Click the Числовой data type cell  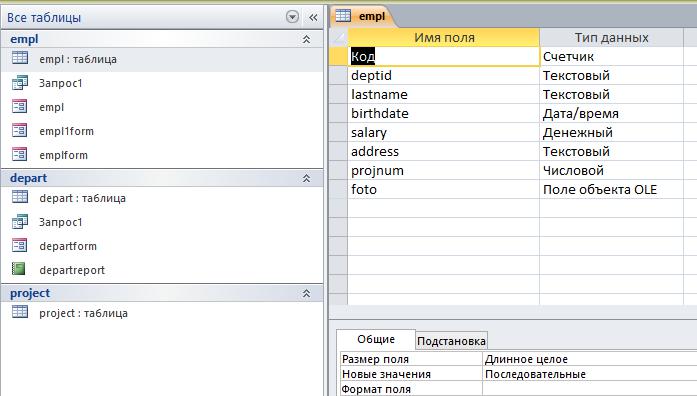(612, 171)
